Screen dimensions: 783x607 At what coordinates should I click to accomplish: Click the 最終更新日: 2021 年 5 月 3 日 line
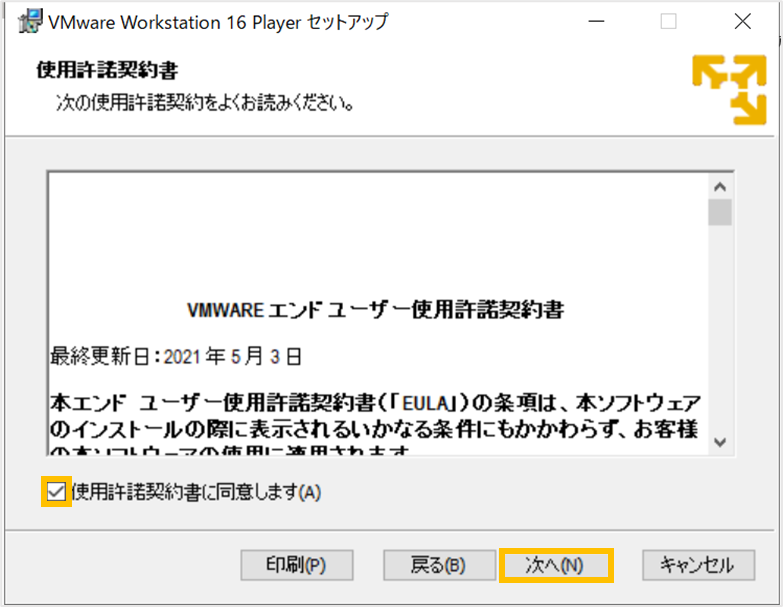click(176, 356)
